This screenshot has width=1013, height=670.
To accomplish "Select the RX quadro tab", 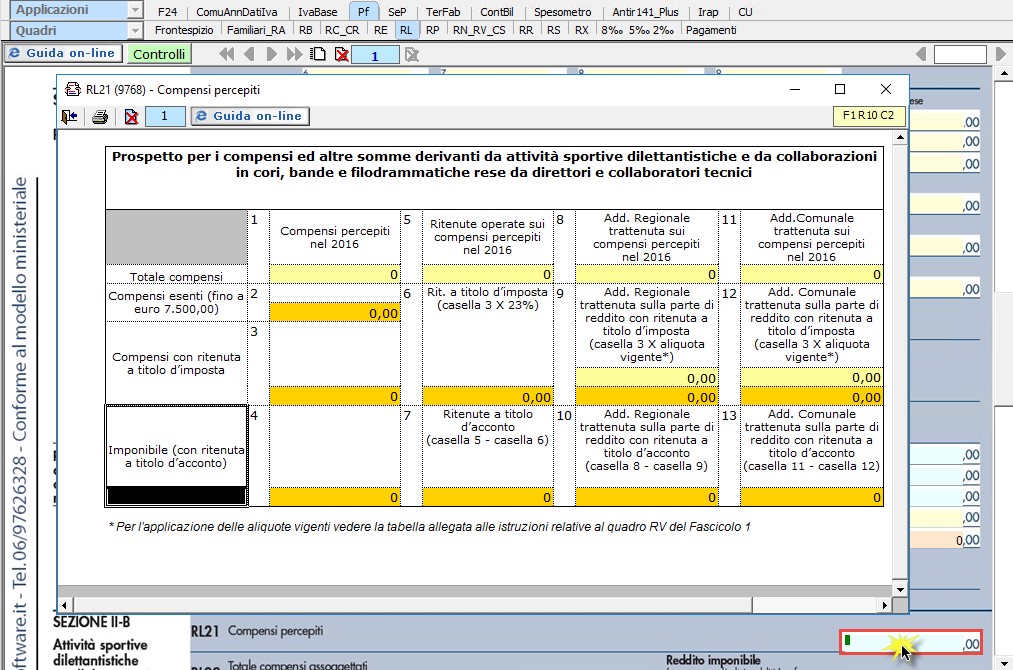I will (x=581, y=30).
